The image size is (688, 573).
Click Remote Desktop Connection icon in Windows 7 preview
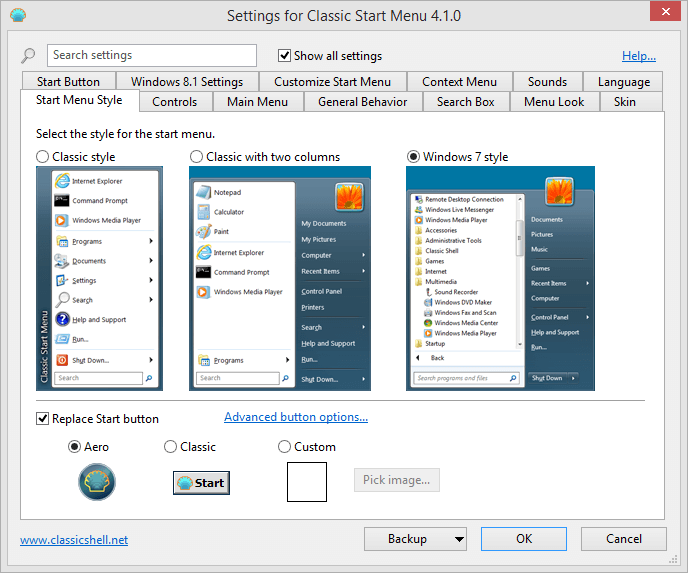pyautogui.click(x=419, y=199)
